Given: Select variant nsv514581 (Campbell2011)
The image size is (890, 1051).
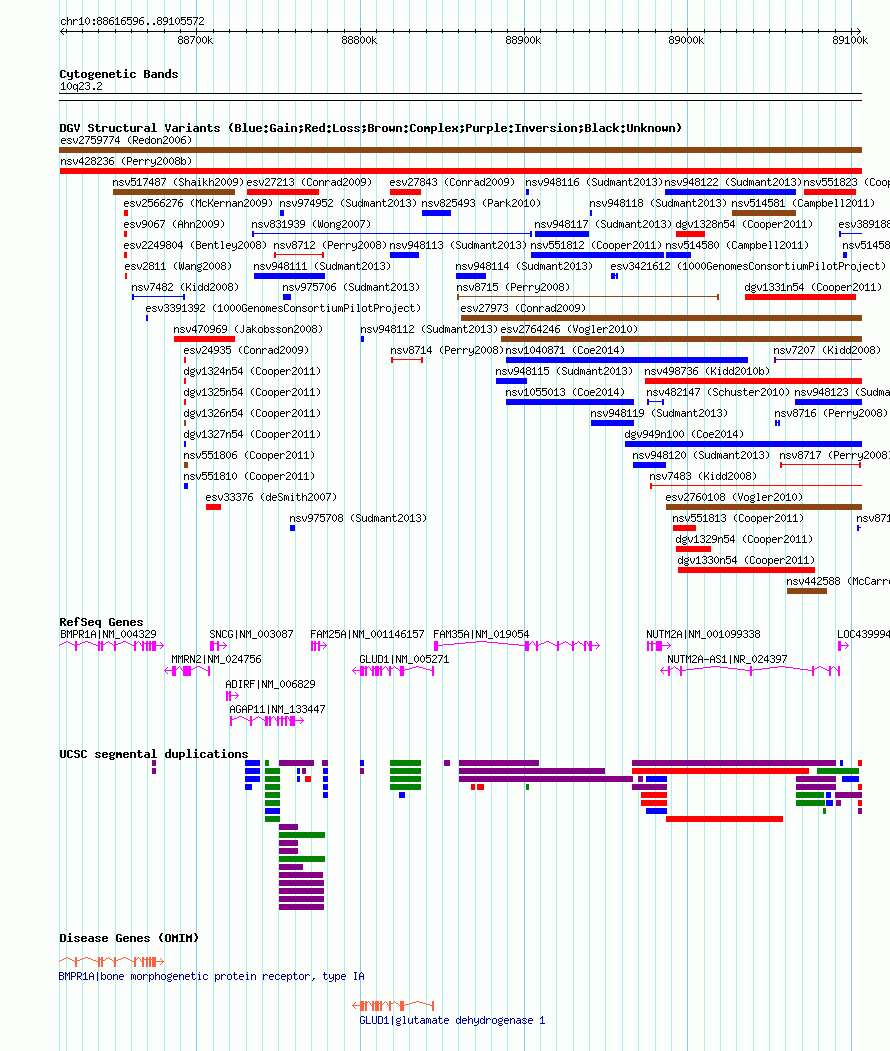Looking at the screenshot, I should (x=803, y=203).
